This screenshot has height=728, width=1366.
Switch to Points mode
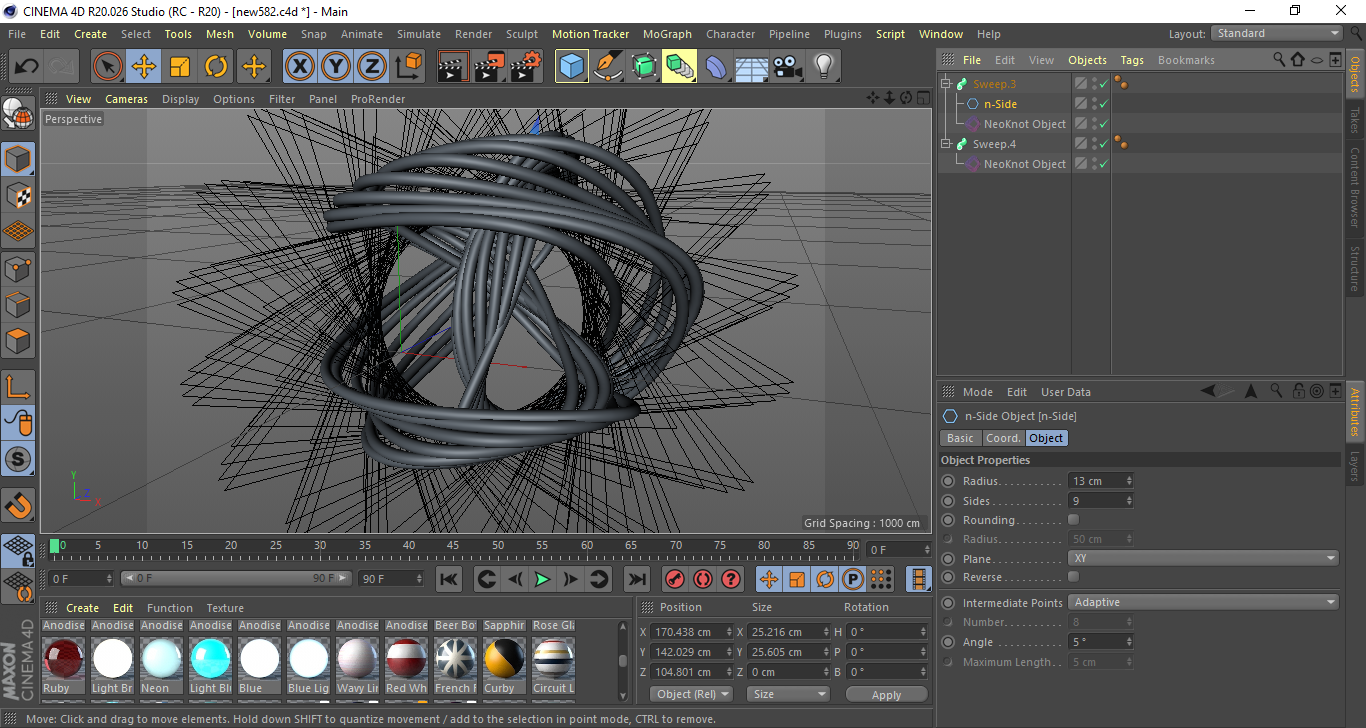tap(18, 268)
